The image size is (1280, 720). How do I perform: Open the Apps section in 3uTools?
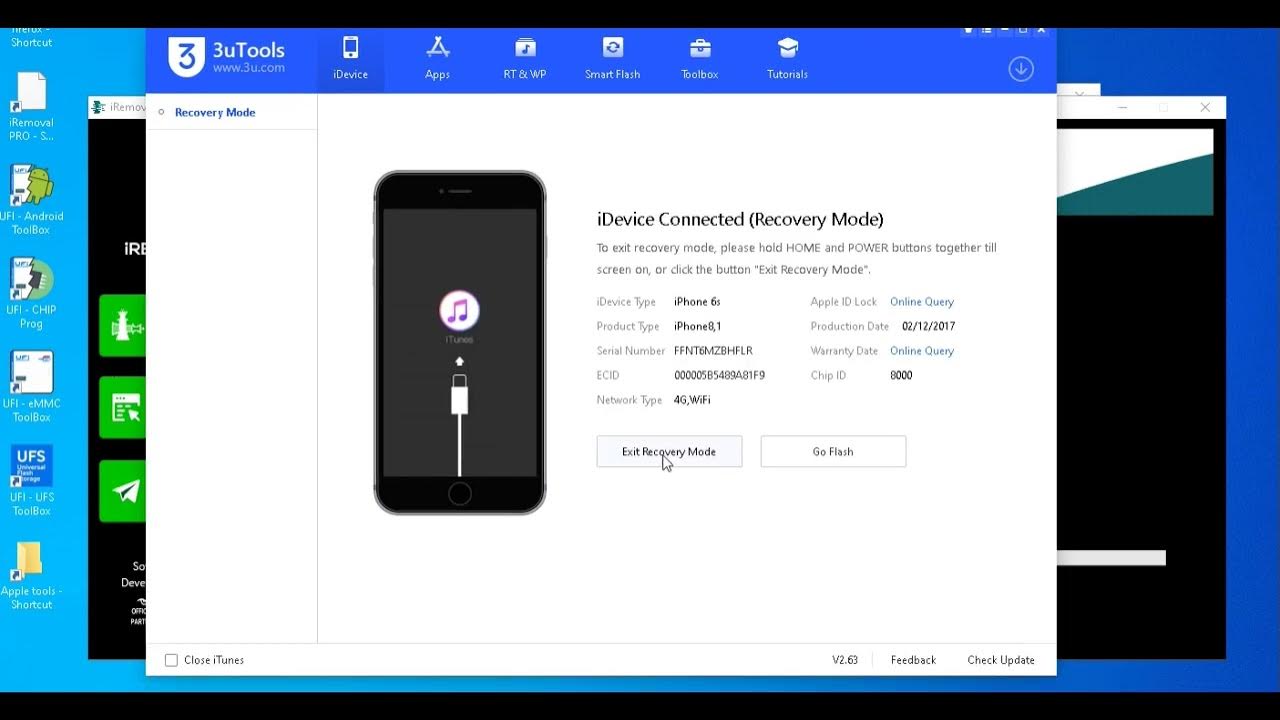(437, 60)
